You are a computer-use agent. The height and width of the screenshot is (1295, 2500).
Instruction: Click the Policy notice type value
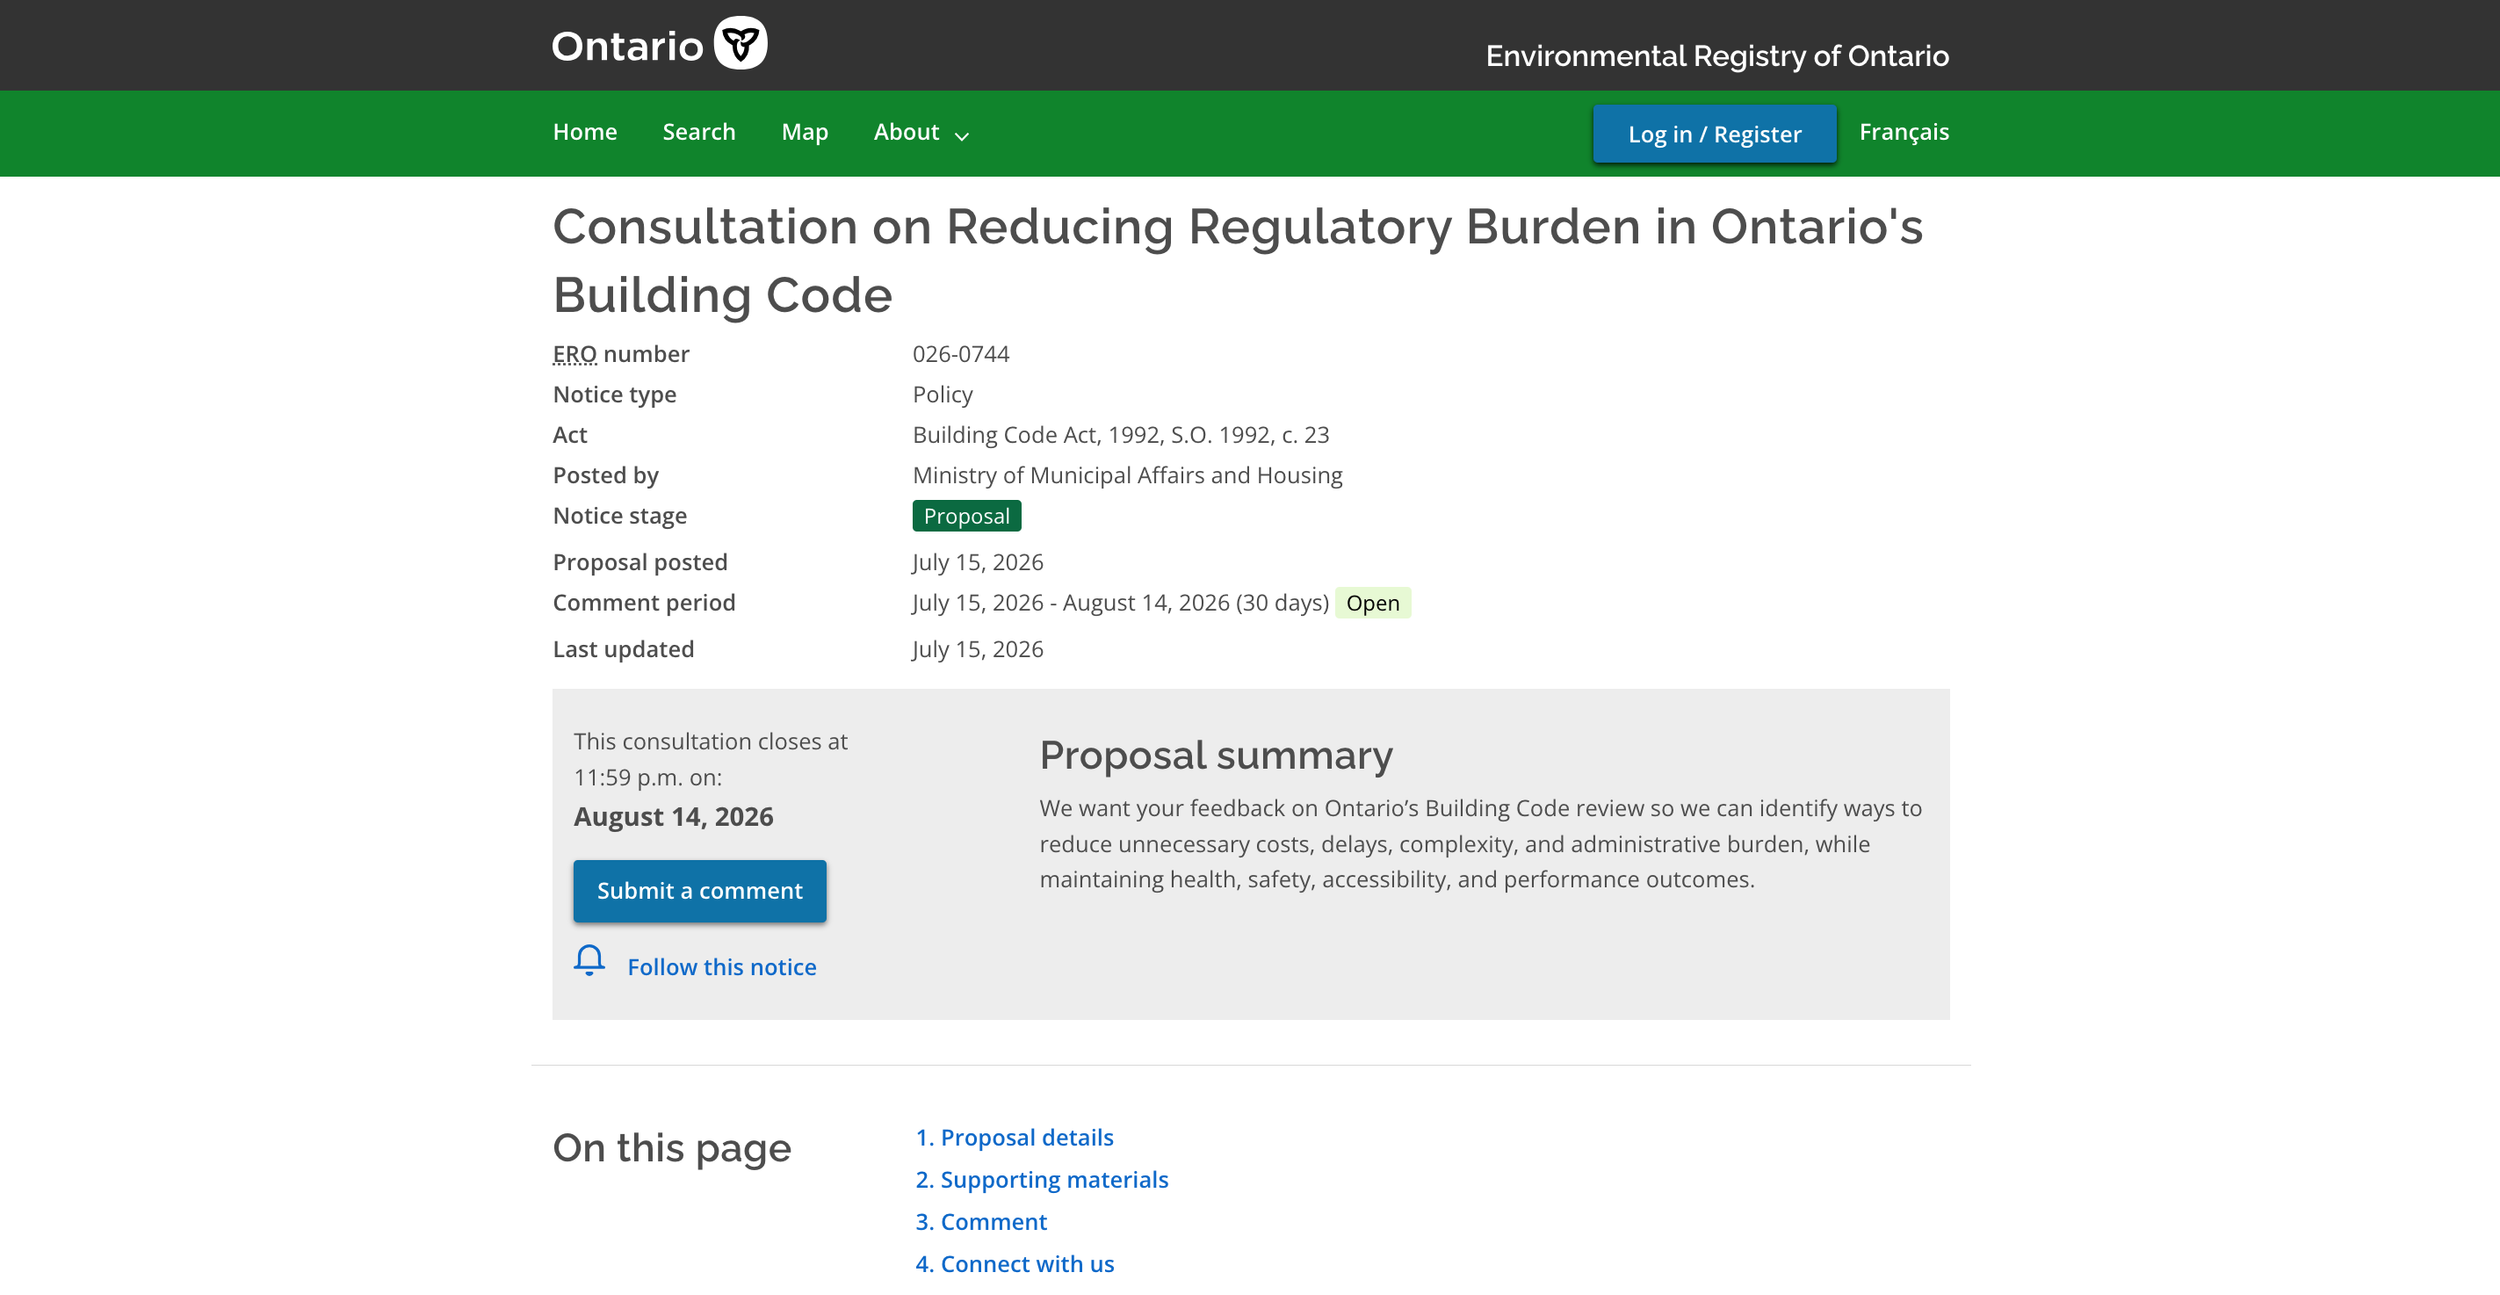[x=942, y=394]
